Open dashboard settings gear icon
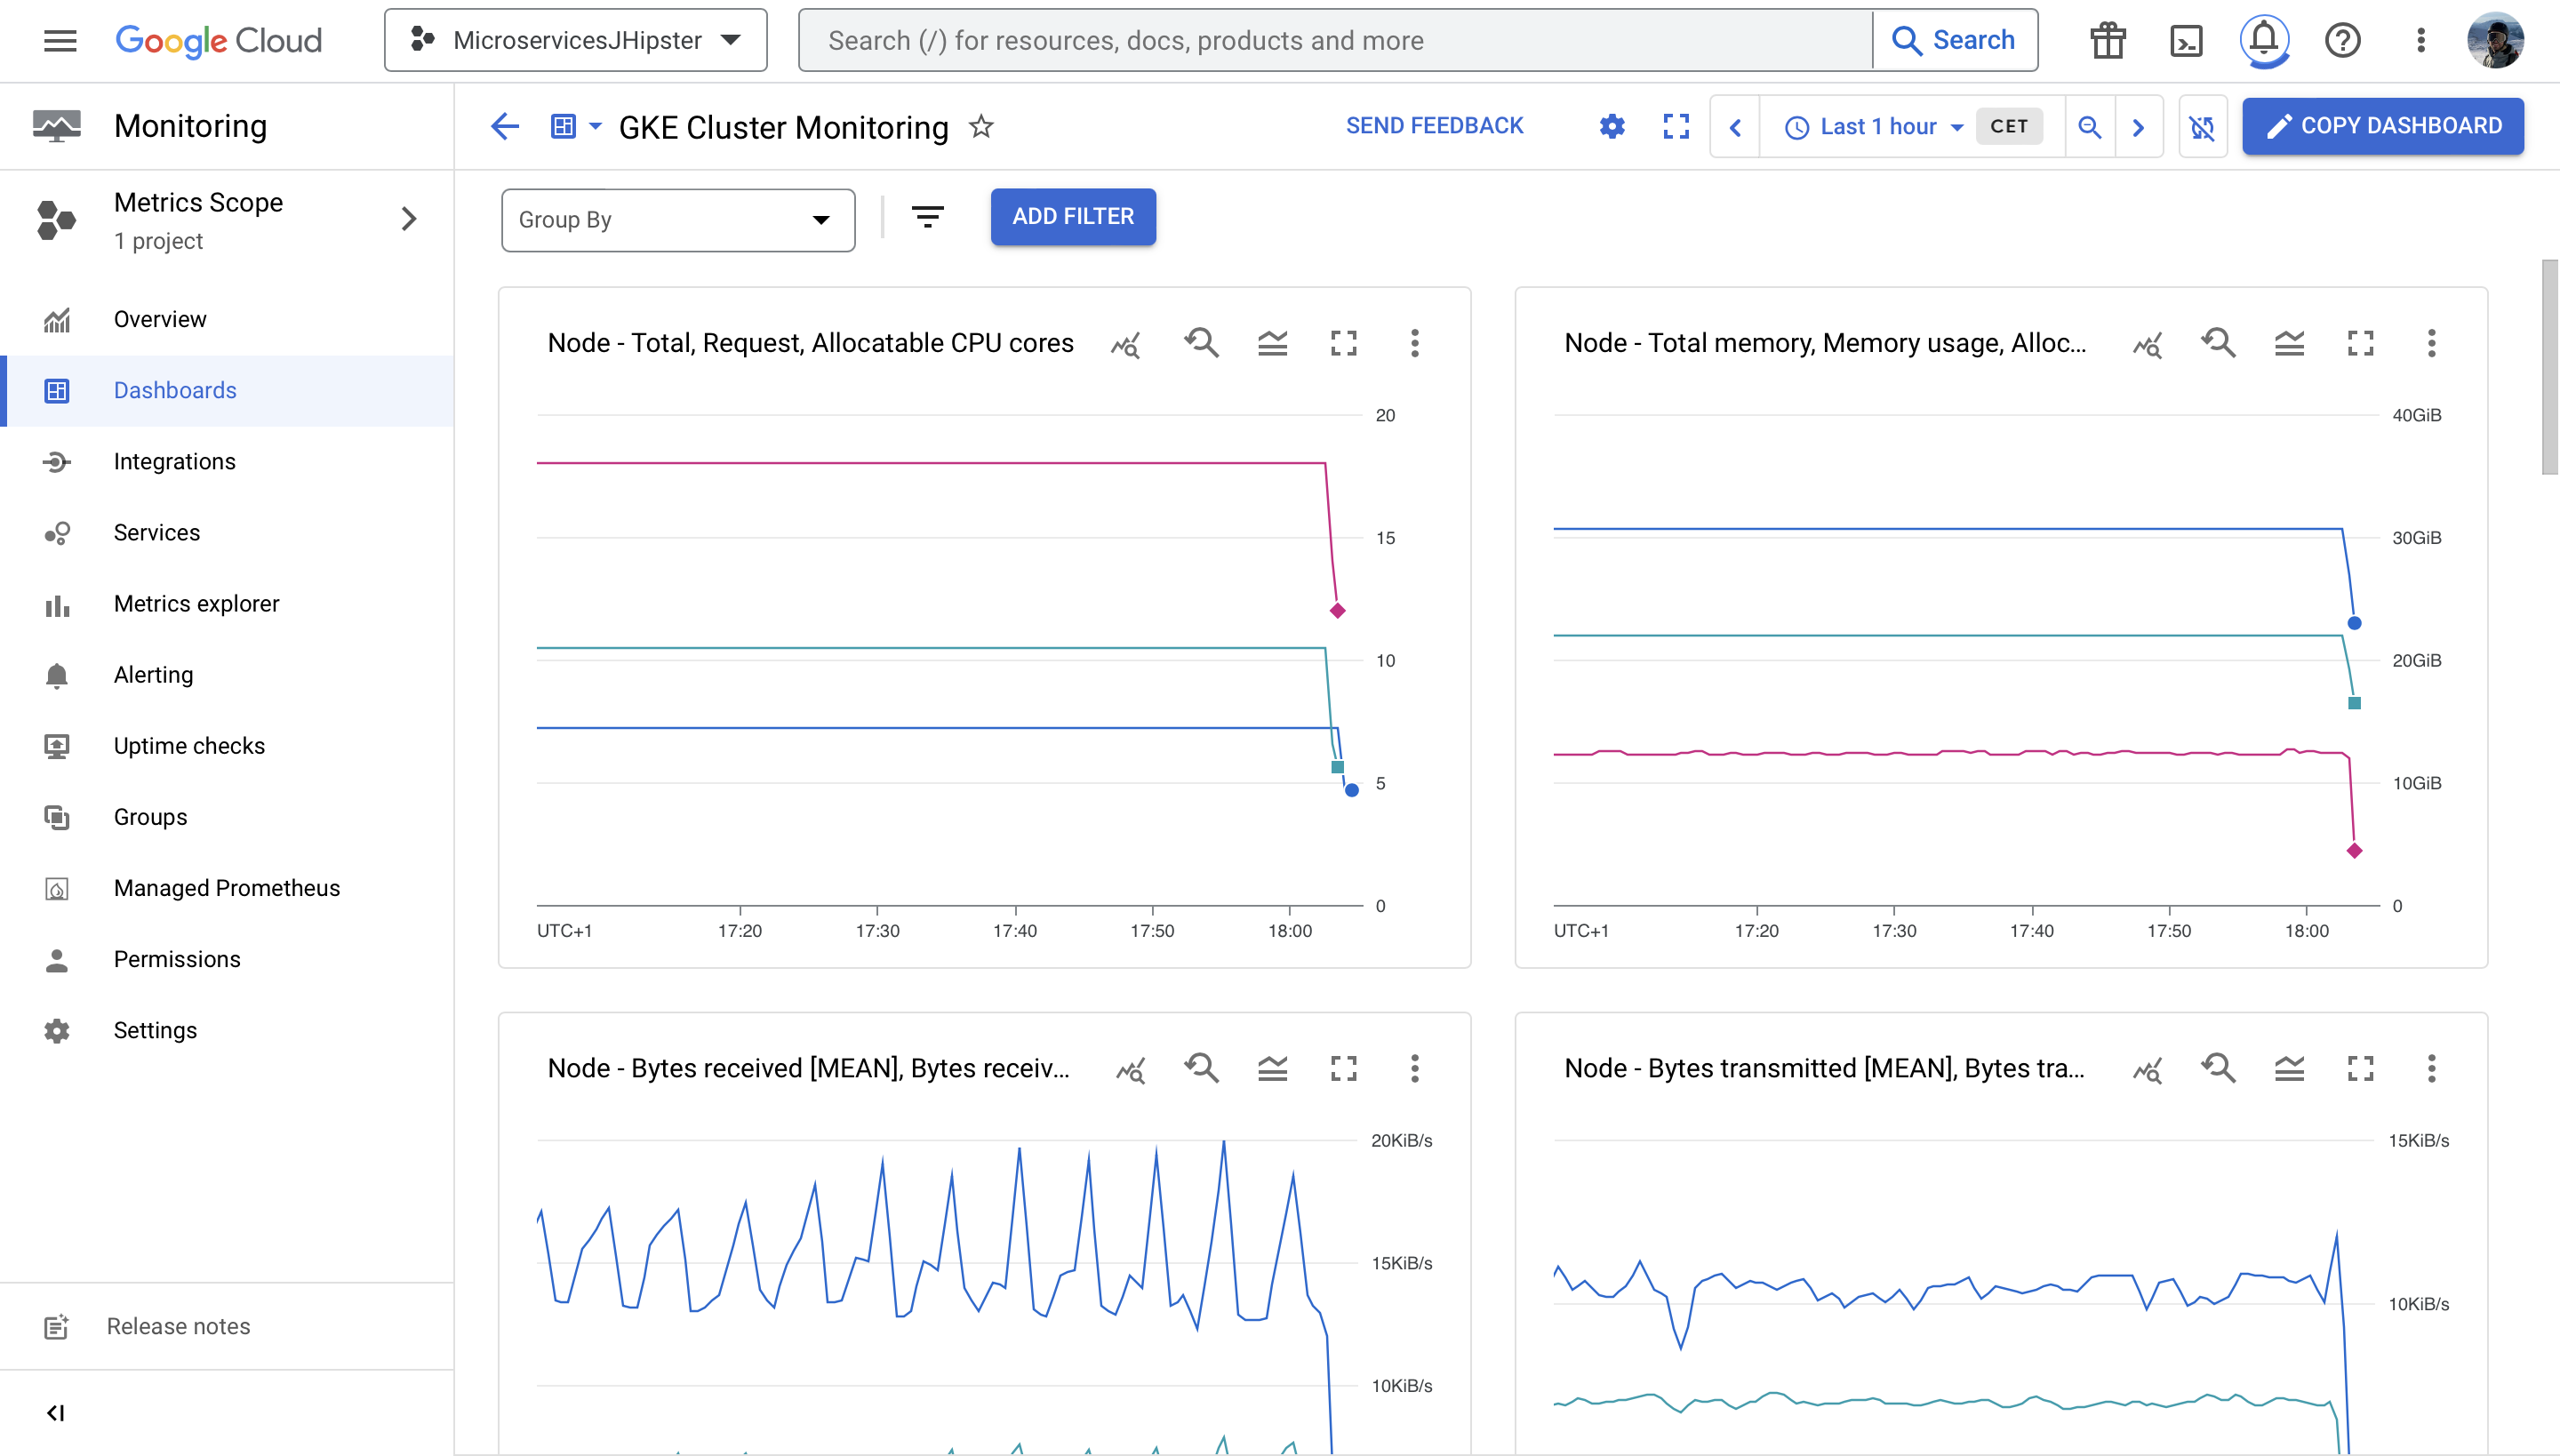 click(x=1612, y=127)
